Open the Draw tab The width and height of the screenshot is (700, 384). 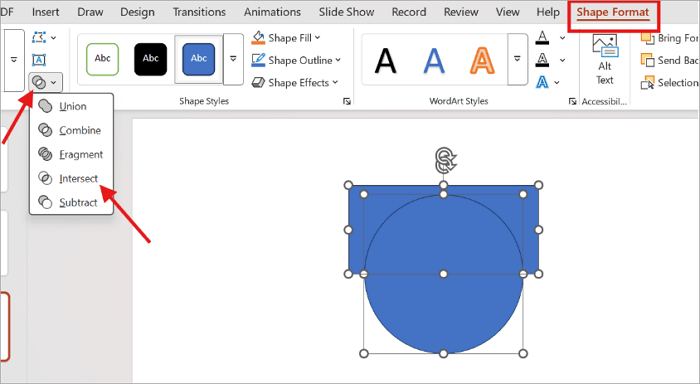[x=90, y=12]
